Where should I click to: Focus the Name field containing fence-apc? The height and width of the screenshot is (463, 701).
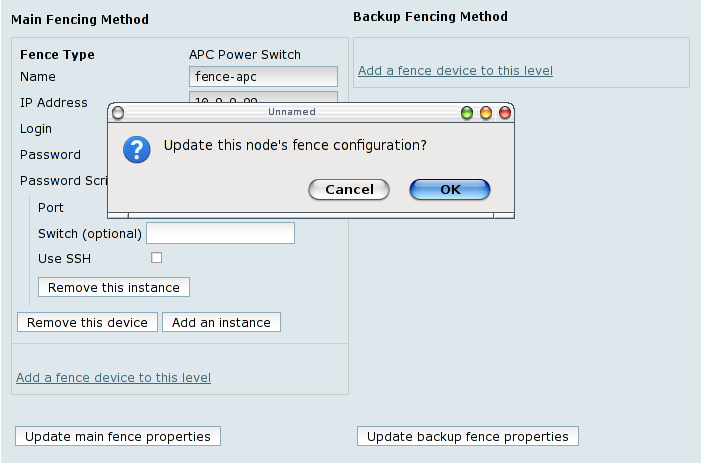click(263, 76)
